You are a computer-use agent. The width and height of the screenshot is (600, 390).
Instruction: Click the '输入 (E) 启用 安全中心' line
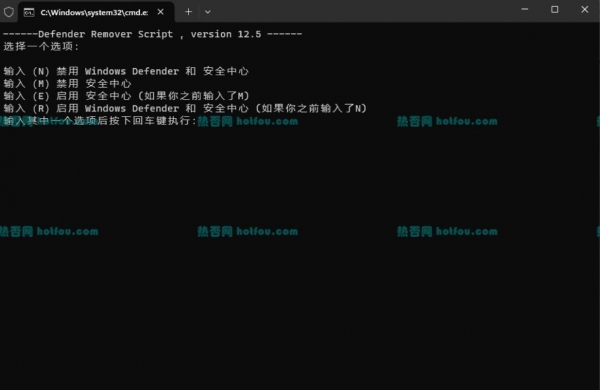(127, 96)
